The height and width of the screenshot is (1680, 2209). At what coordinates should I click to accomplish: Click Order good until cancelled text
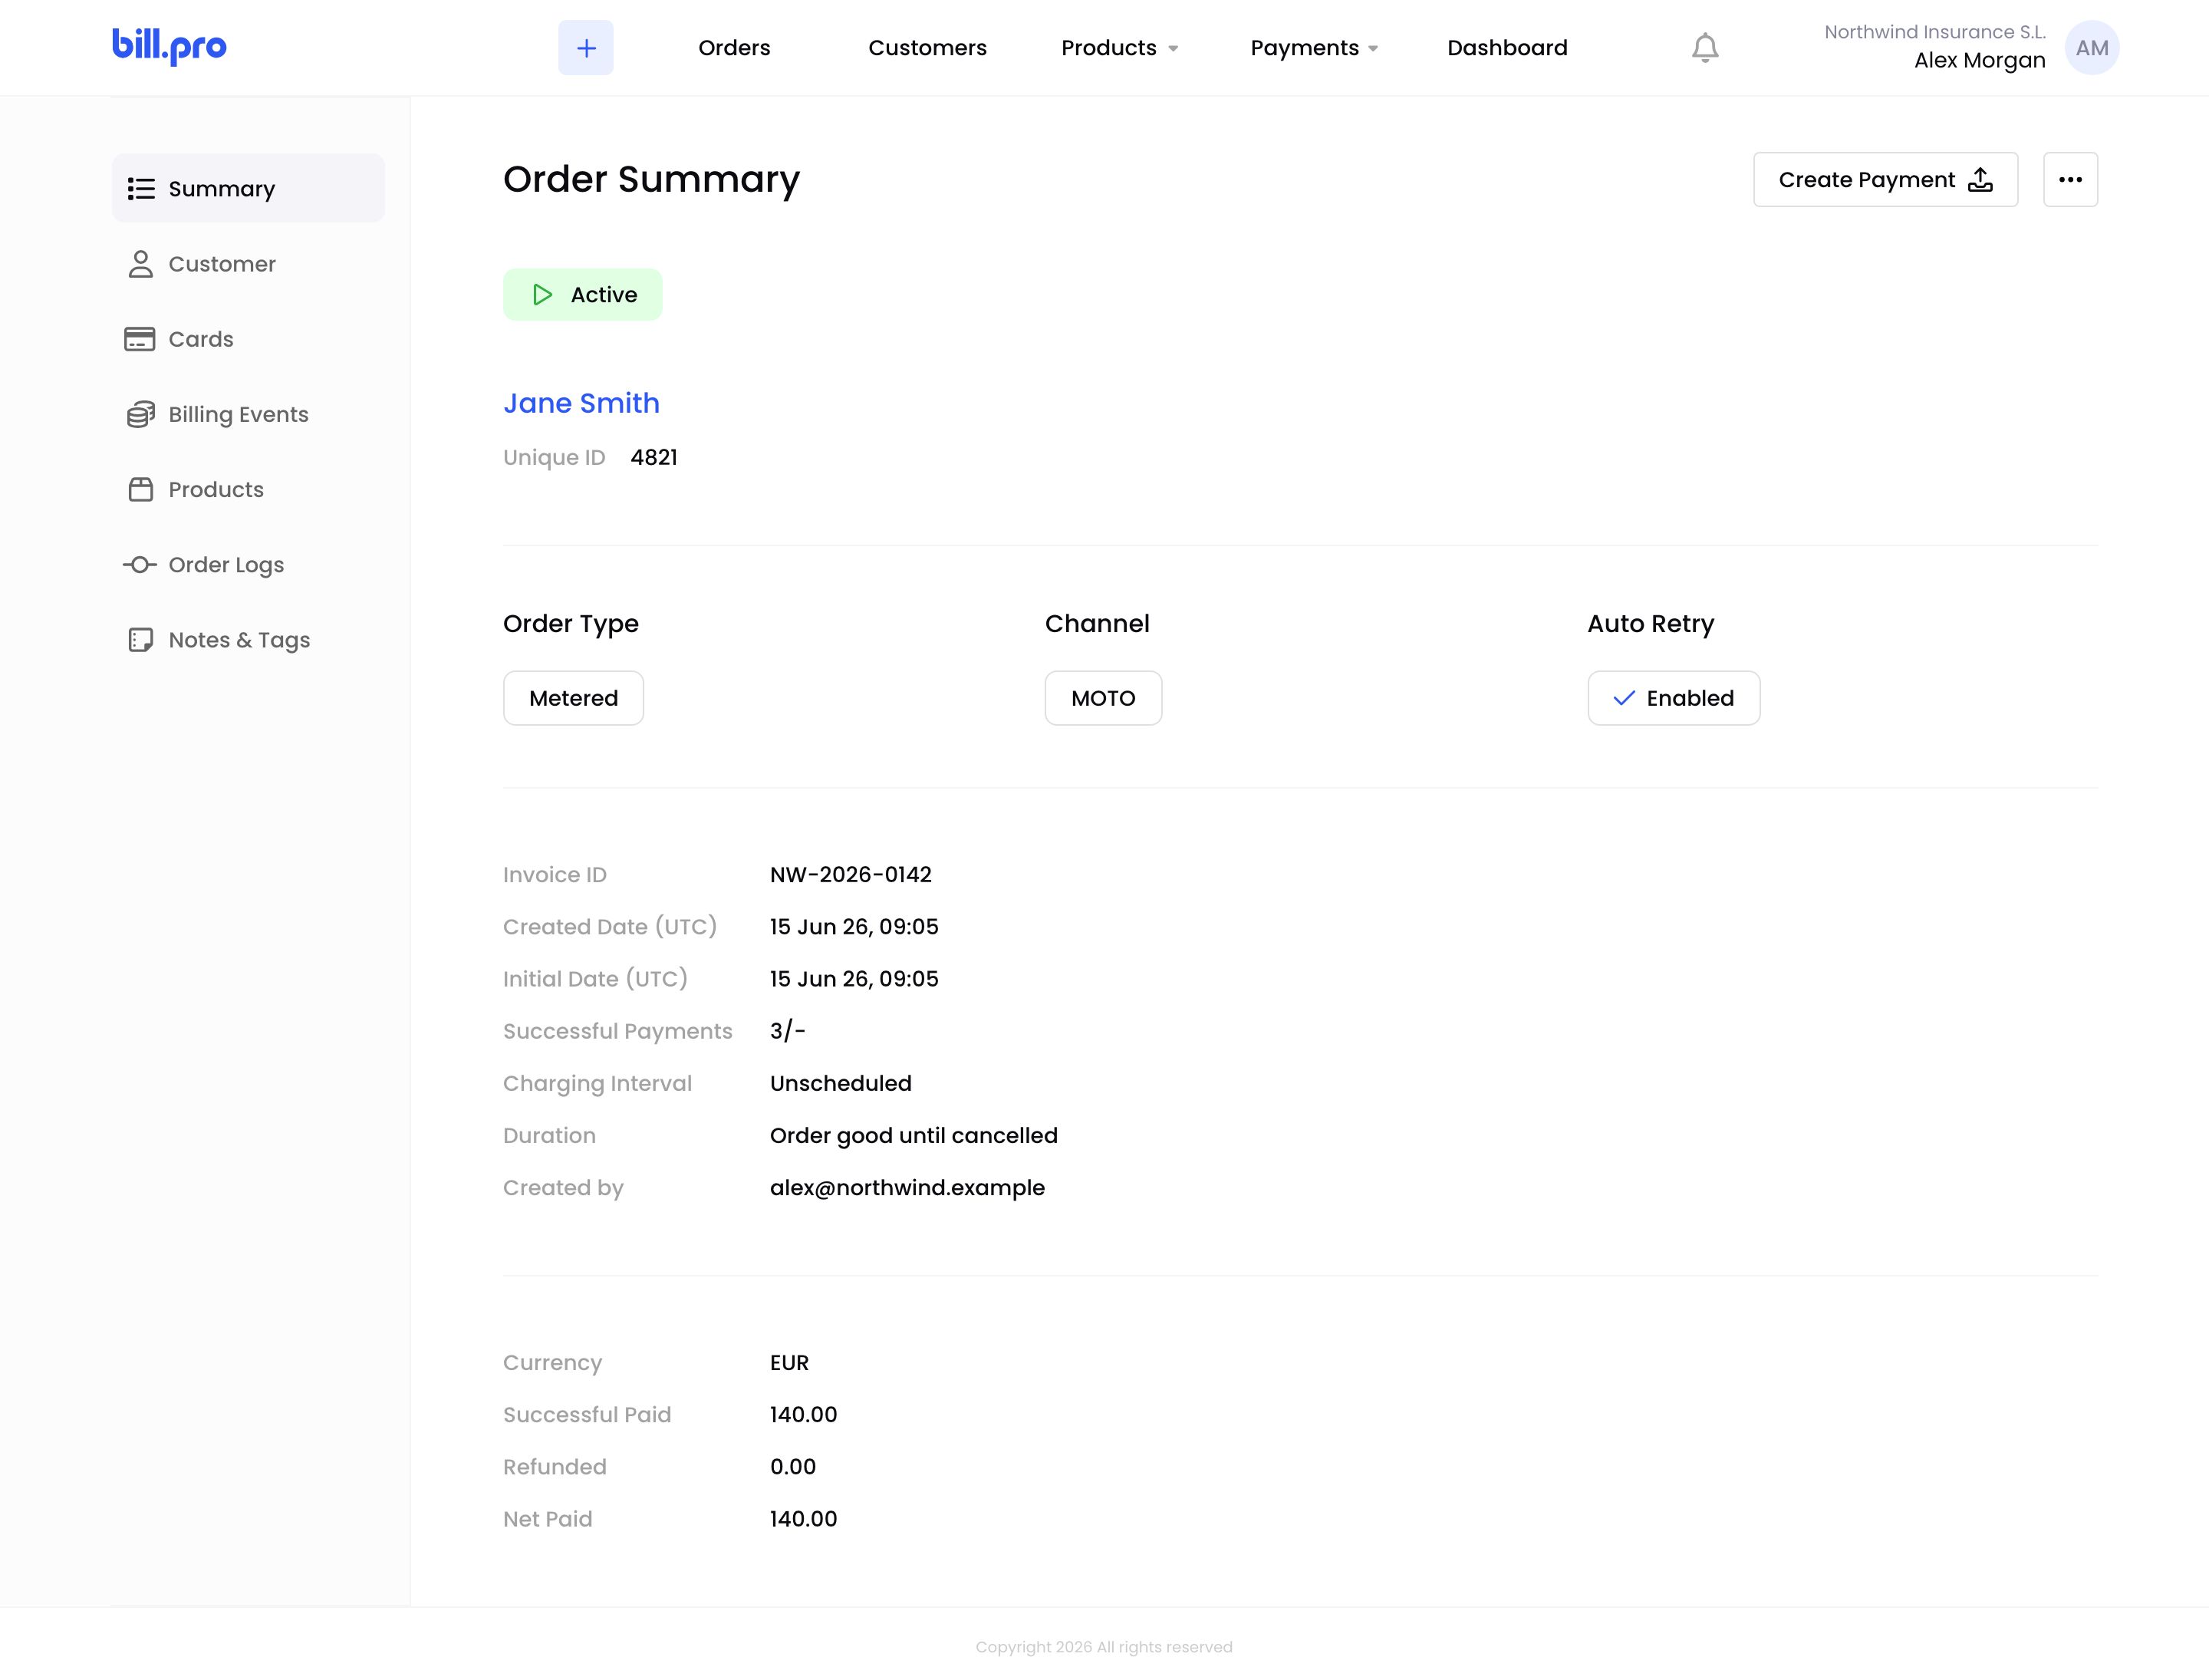[913, 1136]
